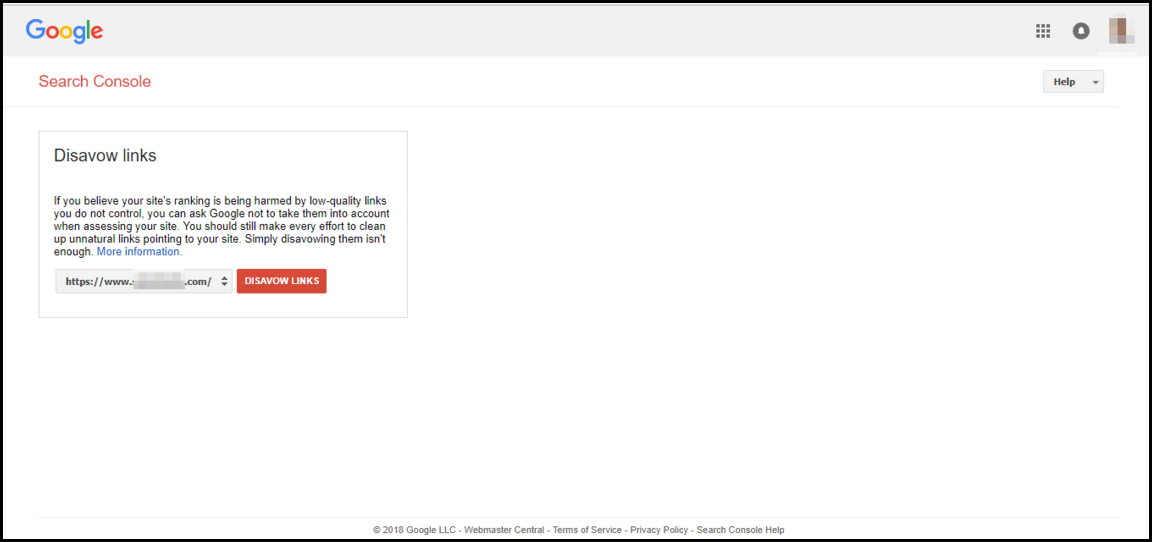
Task: Click the © 2018 Google LLC text
Action: [x=414, y=530]
